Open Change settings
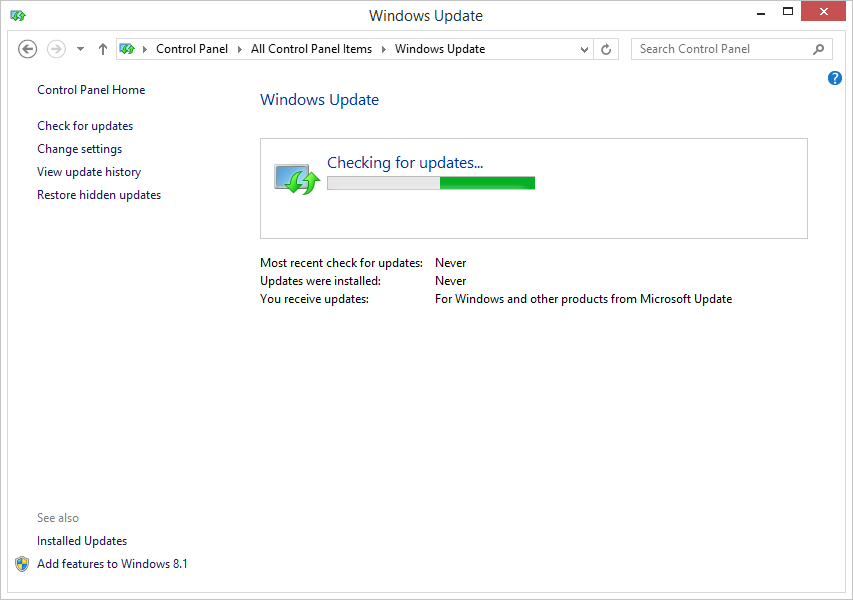 (x=79, y=149)
